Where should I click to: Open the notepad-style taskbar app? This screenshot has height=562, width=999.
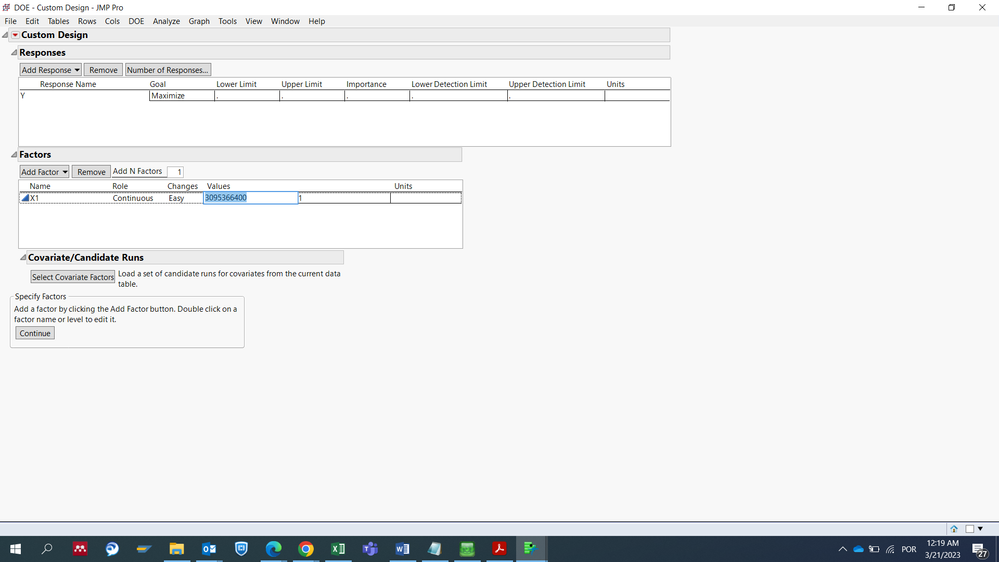435,549
